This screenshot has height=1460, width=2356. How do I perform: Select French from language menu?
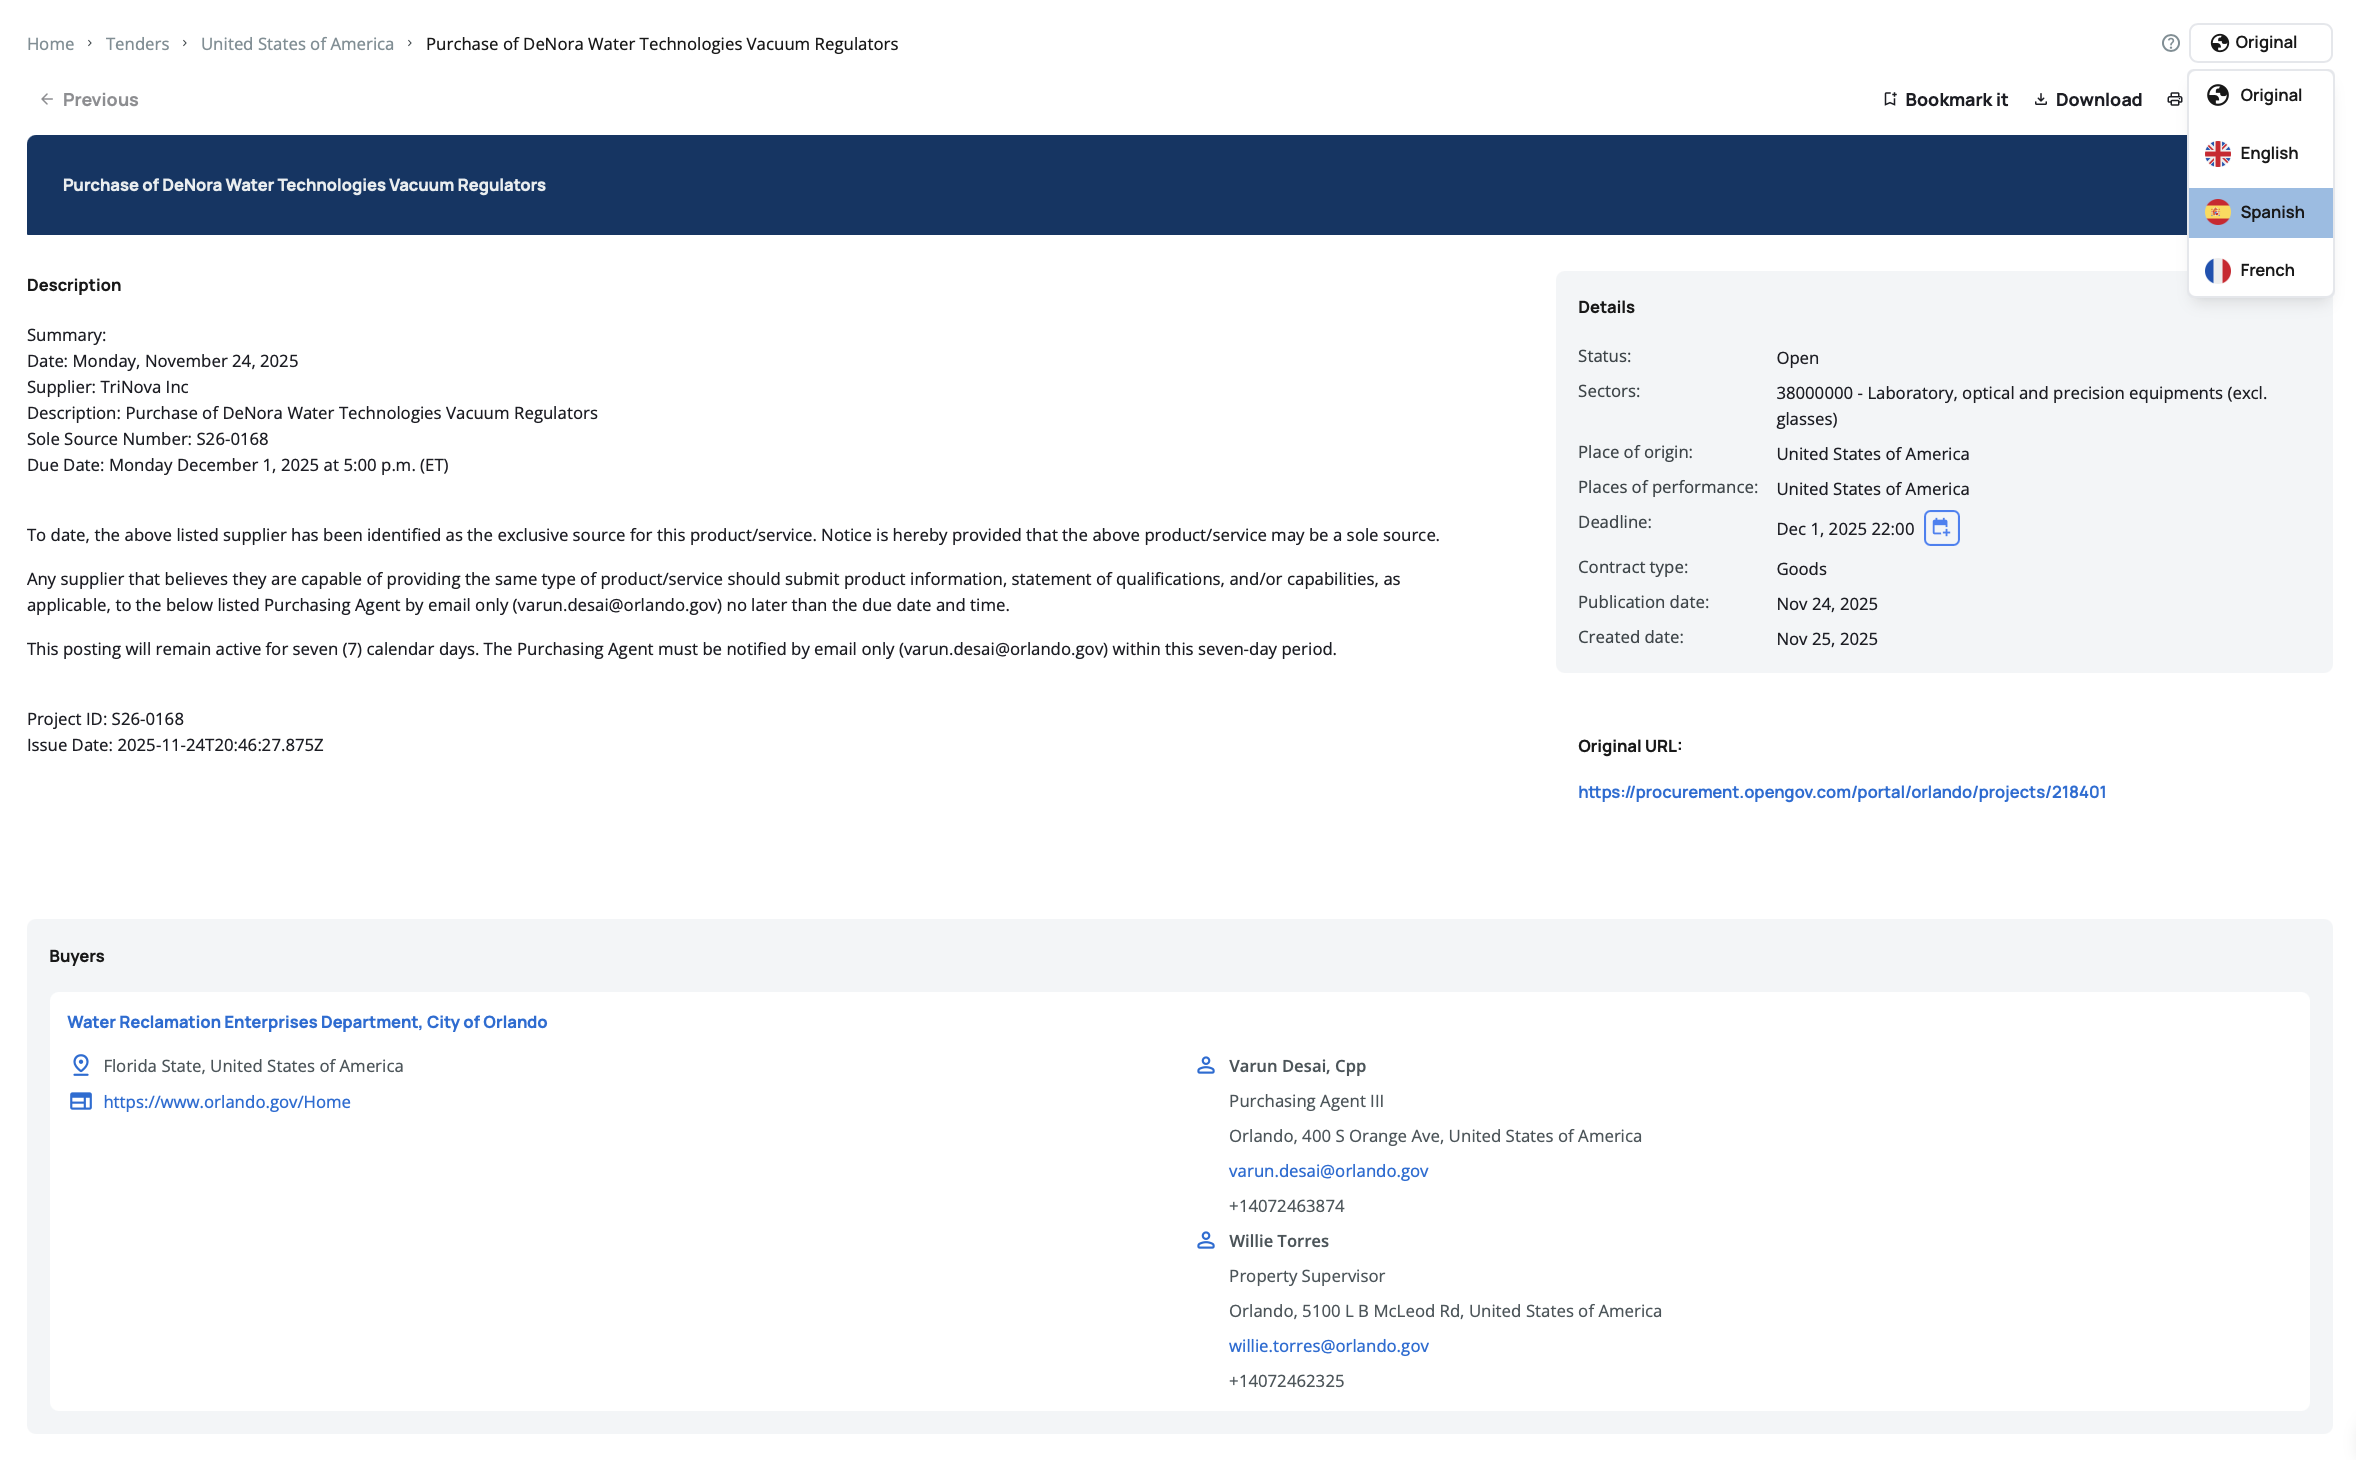point(2267,270)
